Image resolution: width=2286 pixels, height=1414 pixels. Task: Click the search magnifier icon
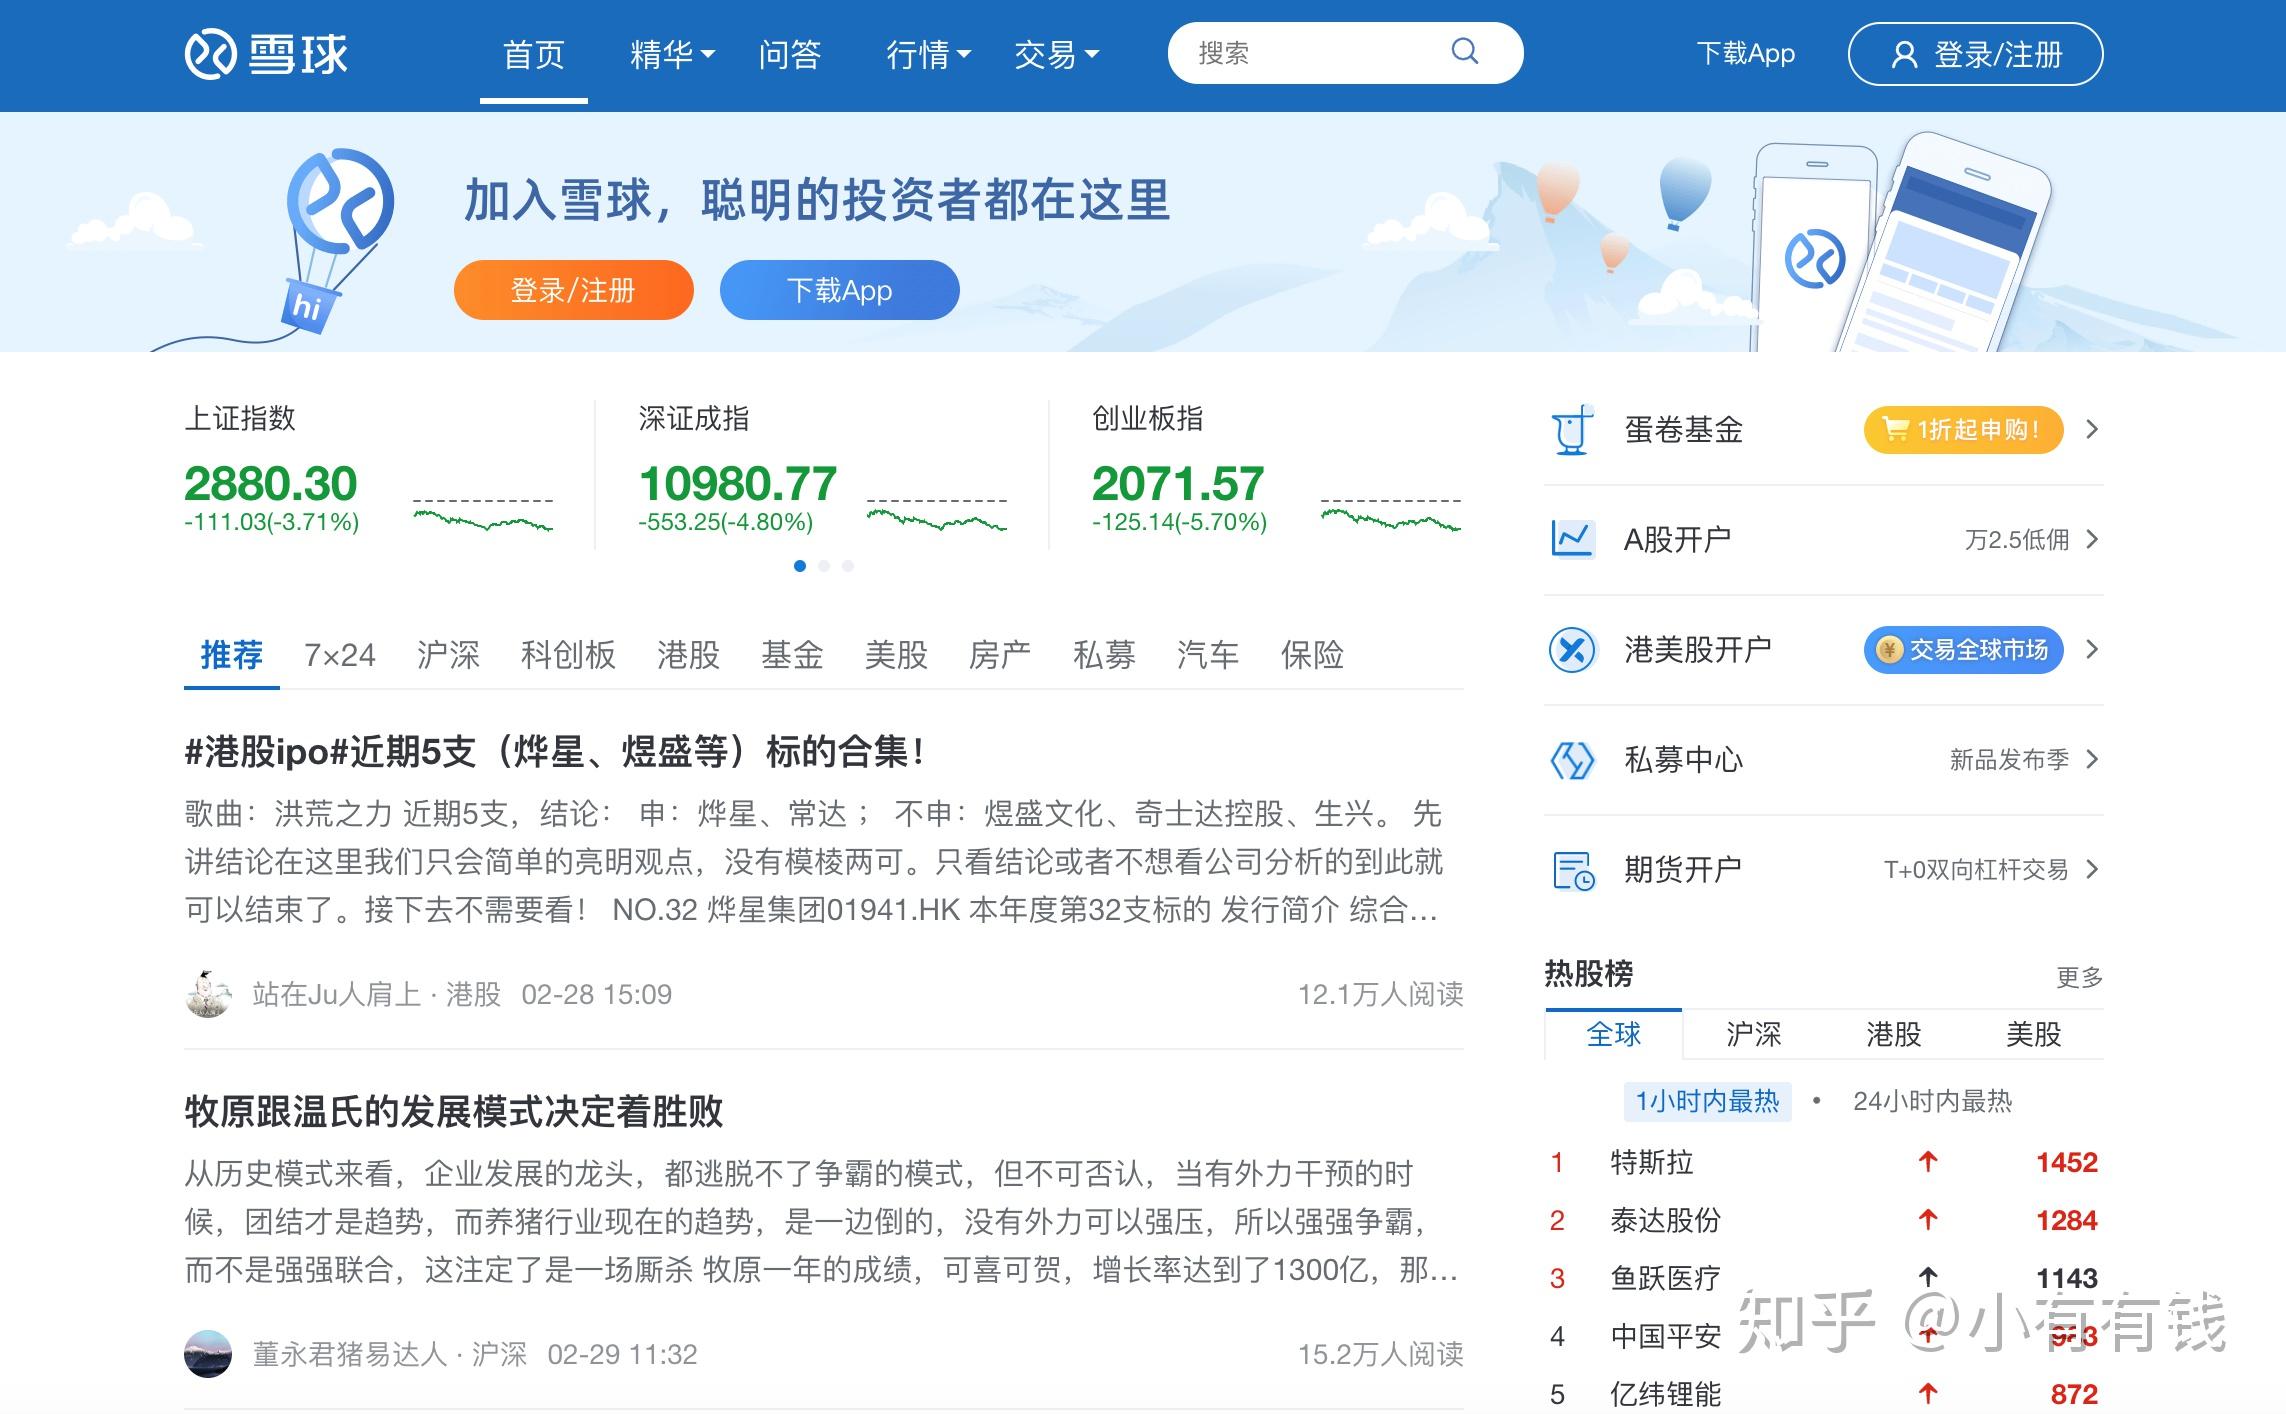1464,51
